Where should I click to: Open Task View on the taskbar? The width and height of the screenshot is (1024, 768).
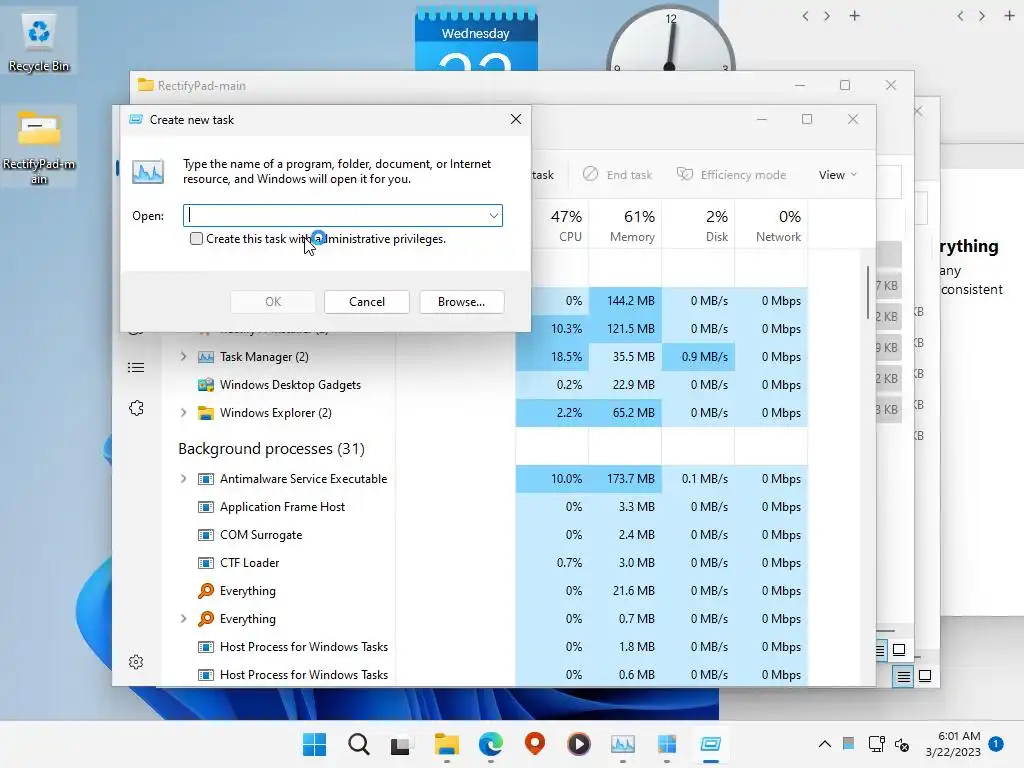[x=401, y=744]
